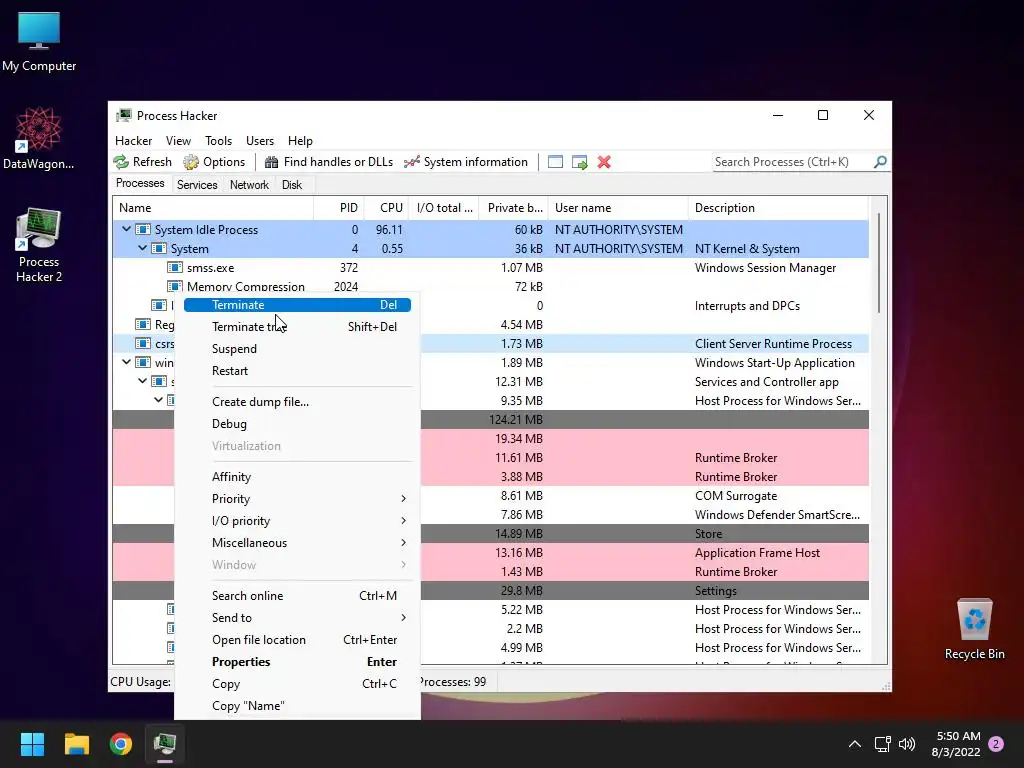Click the search magnifier icon
The width and height of the screenshot is (1024, 768).
(x=880, y=161)
